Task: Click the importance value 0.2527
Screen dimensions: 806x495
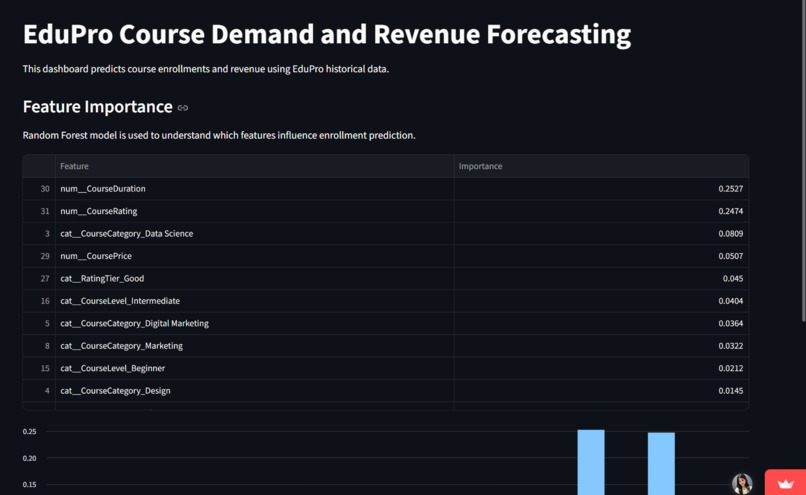Action: [x=730, y=189]
